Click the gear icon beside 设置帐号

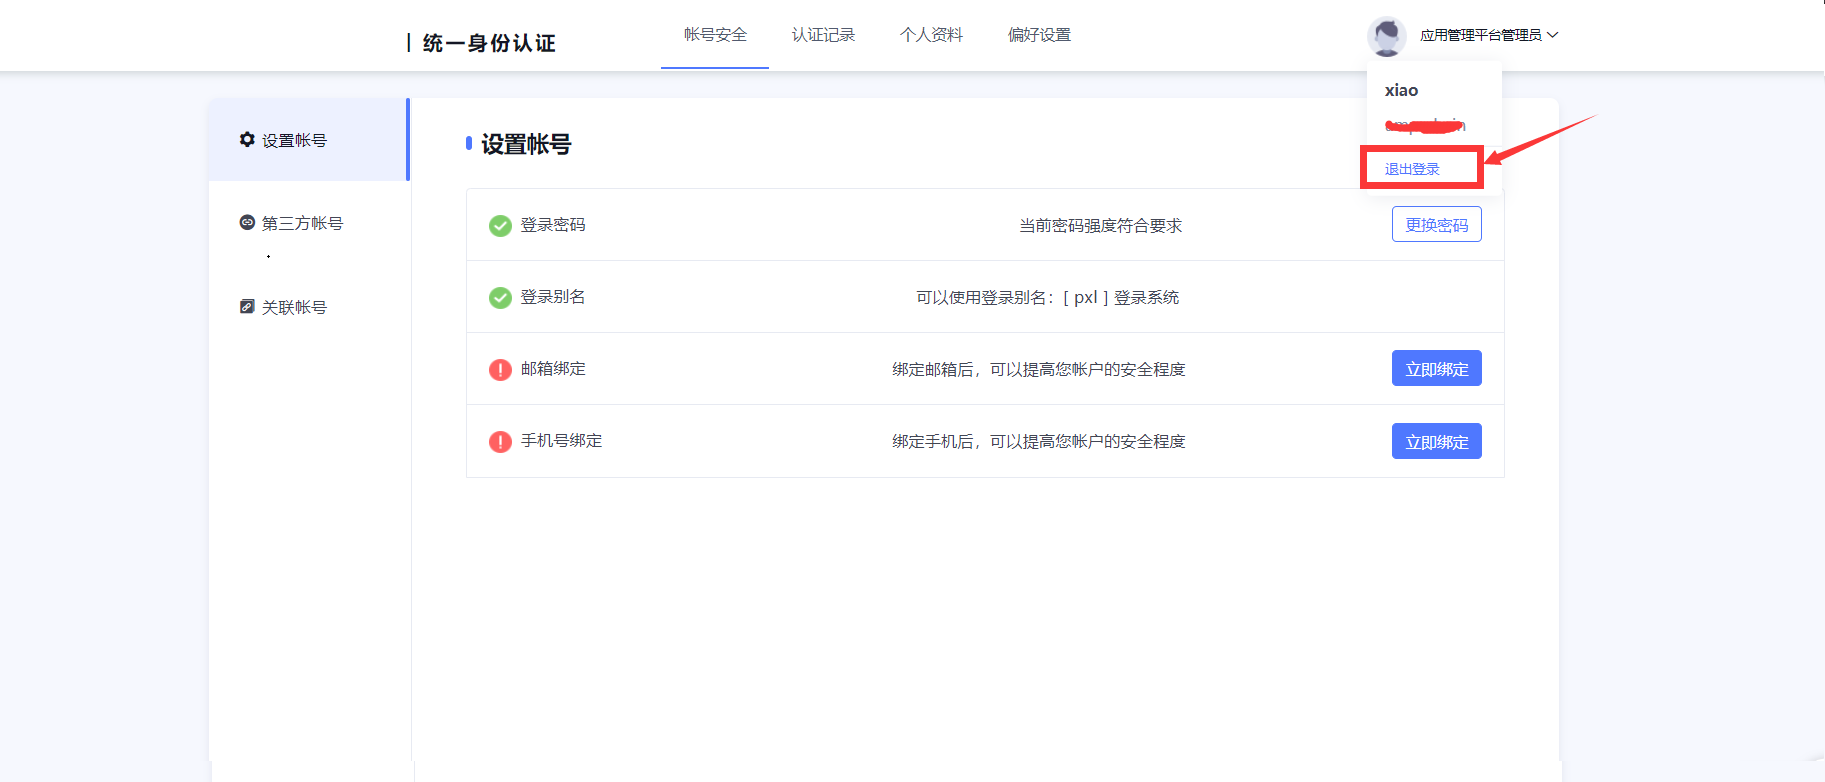pos(247,140)
